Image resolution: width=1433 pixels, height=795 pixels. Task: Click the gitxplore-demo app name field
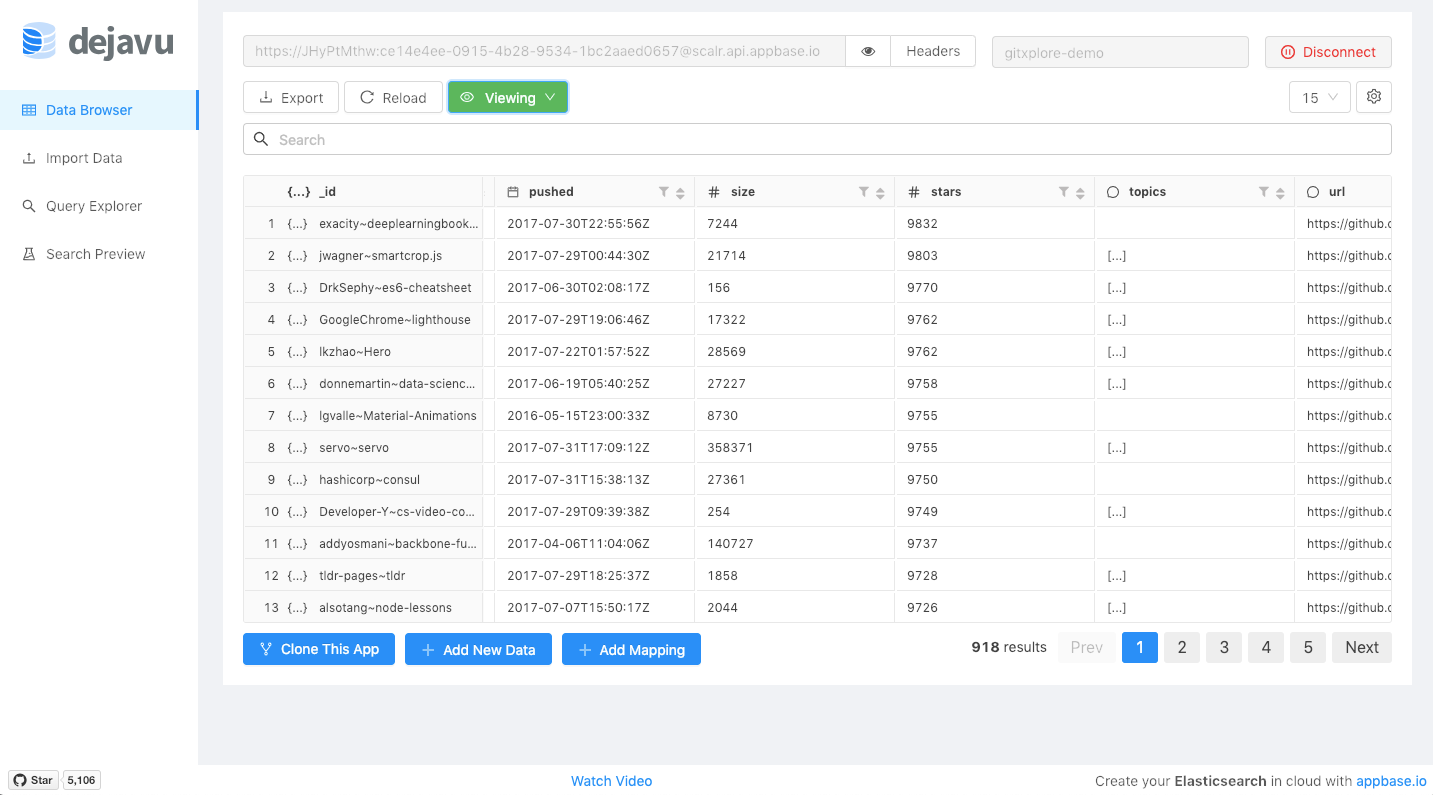pos(1120,52)
